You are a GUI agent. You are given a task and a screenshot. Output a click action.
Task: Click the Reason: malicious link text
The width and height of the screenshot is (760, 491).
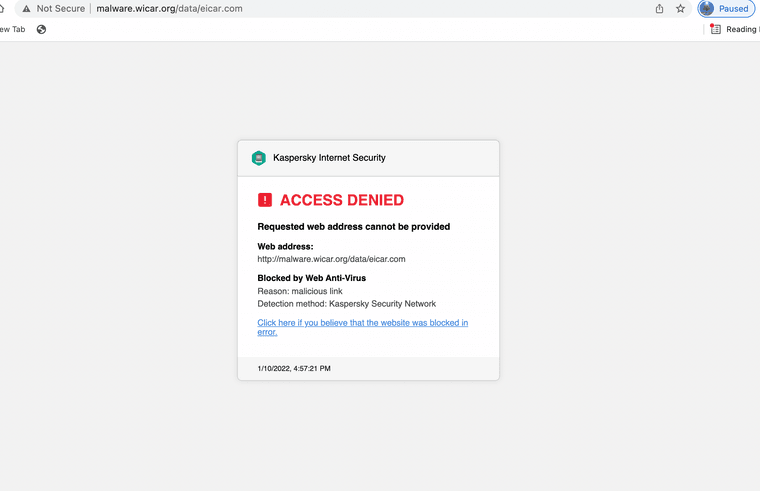(x=300, y=291)
